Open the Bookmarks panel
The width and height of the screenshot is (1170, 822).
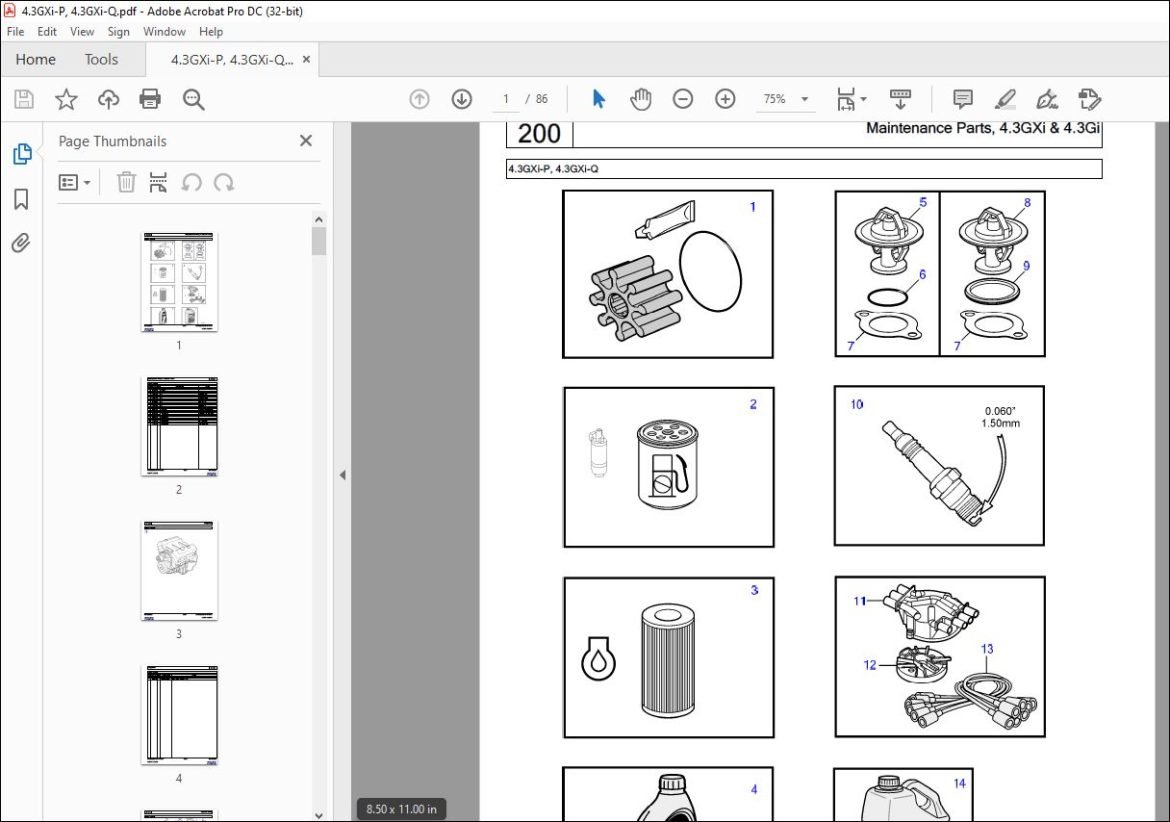coord(21,199)
